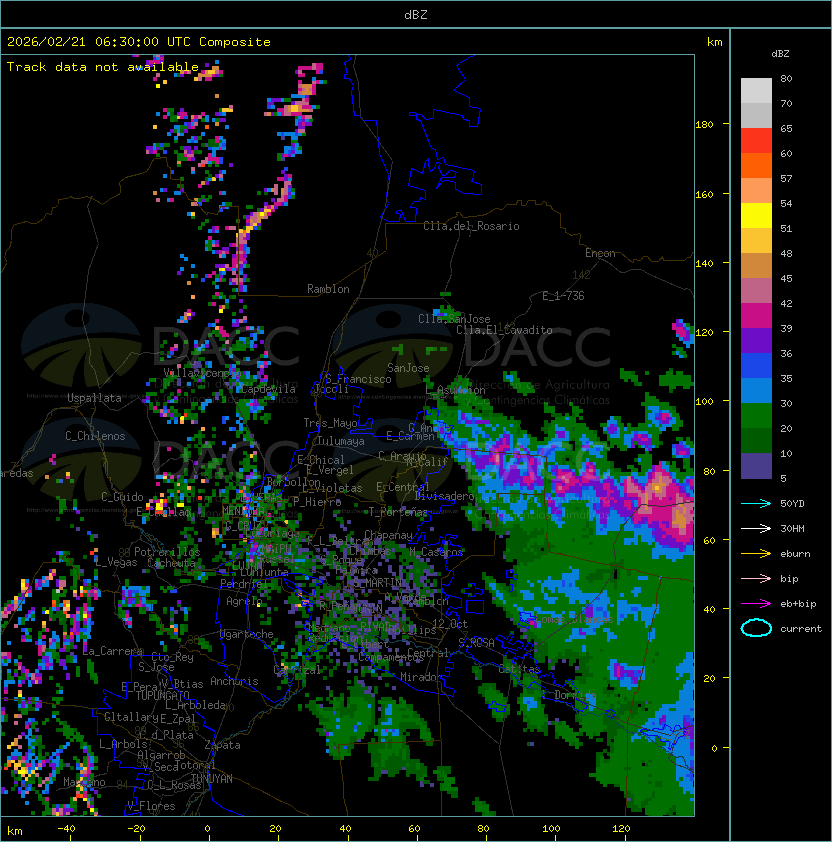Viewport: 832px width, 842px height.
Task: Click the 'Clla.del_Rosario' place label
Action: coord(471,226)
